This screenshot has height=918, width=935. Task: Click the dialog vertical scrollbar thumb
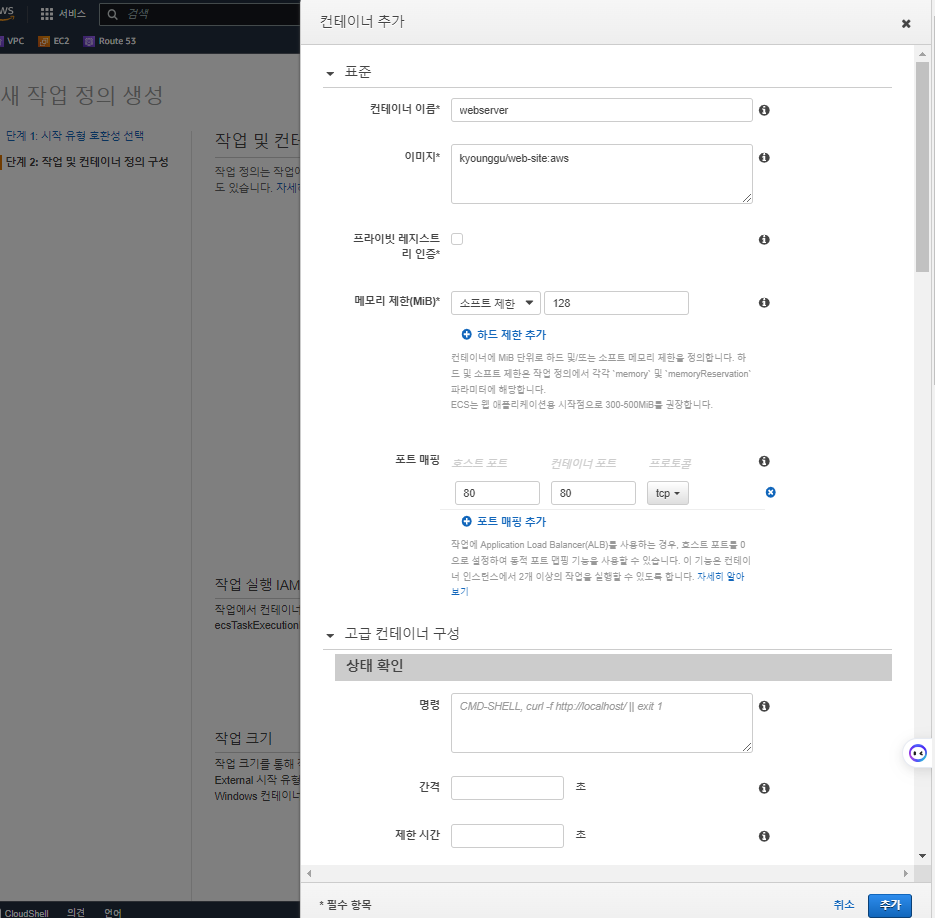pos(922,167)
